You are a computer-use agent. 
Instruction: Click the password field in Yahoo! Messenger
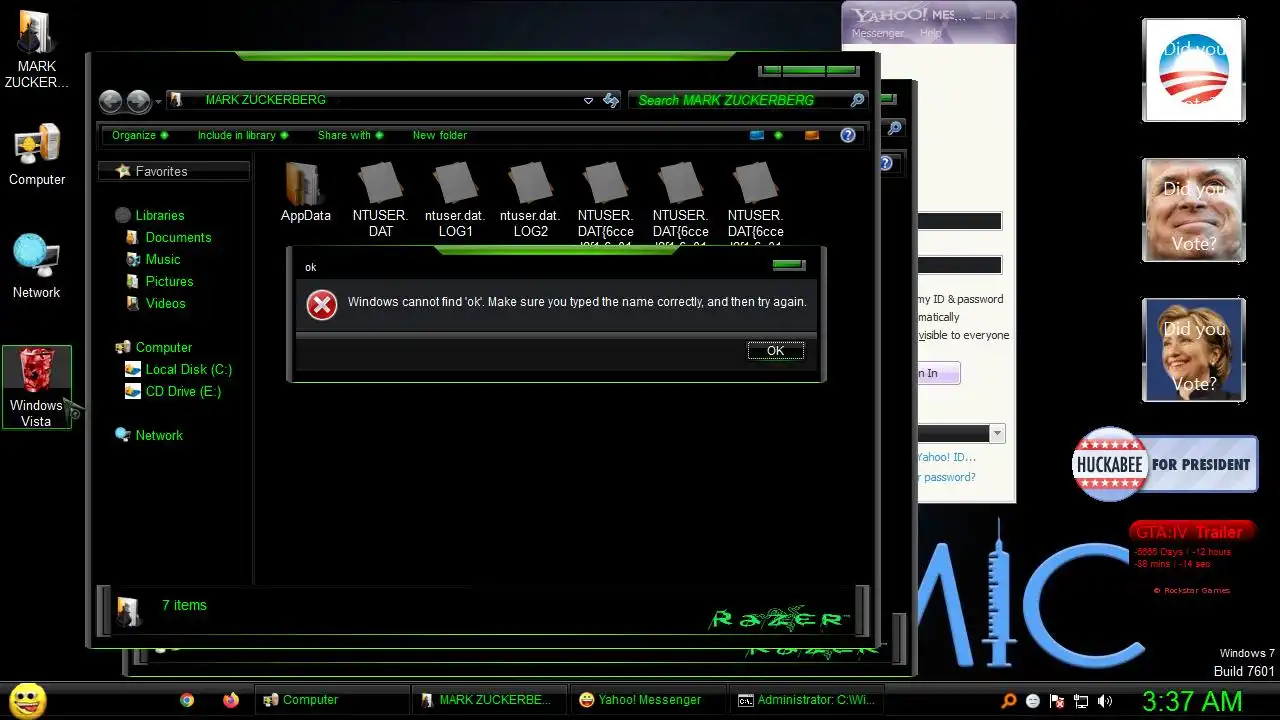pyautogui.click(x=959, y=265)
